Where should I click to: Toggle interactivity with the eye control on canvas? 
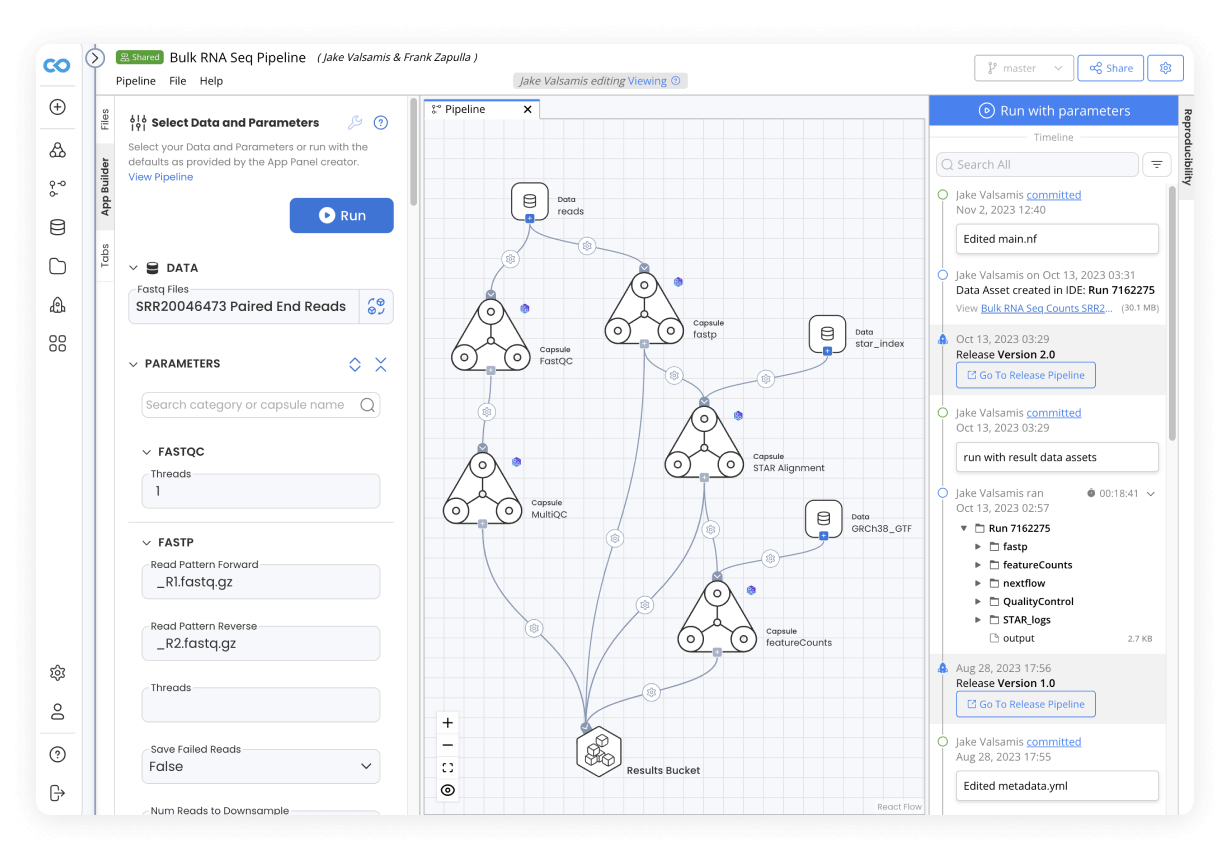click(447, 790)
